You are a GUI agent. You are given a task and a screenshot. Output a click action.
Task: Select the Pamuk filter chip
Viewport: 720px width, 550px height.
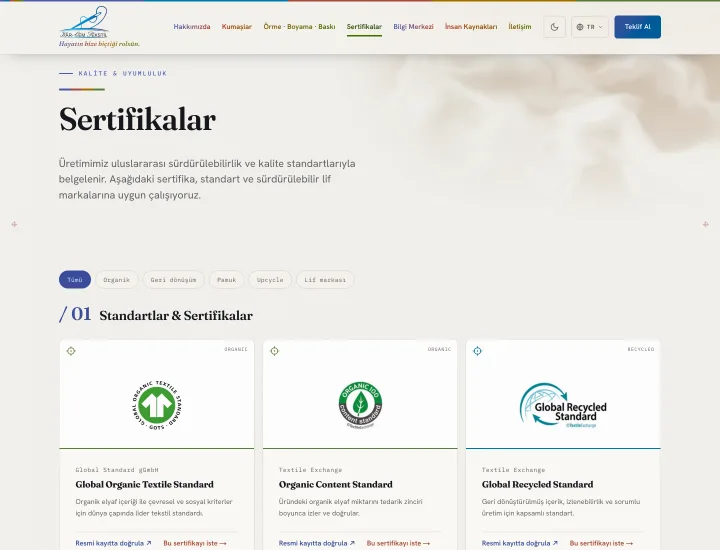point(226,280)
